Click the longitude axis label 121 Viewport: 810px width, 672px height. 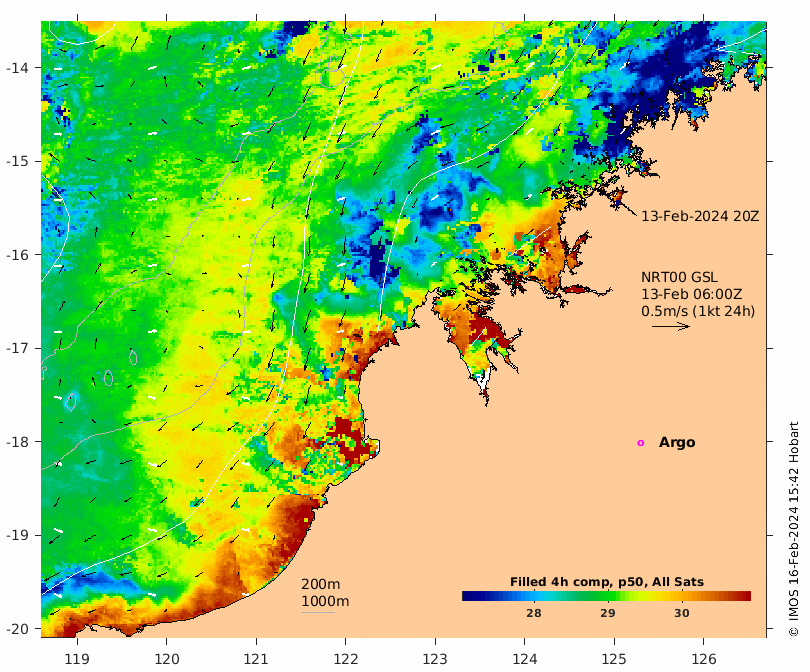coord(256,659)
